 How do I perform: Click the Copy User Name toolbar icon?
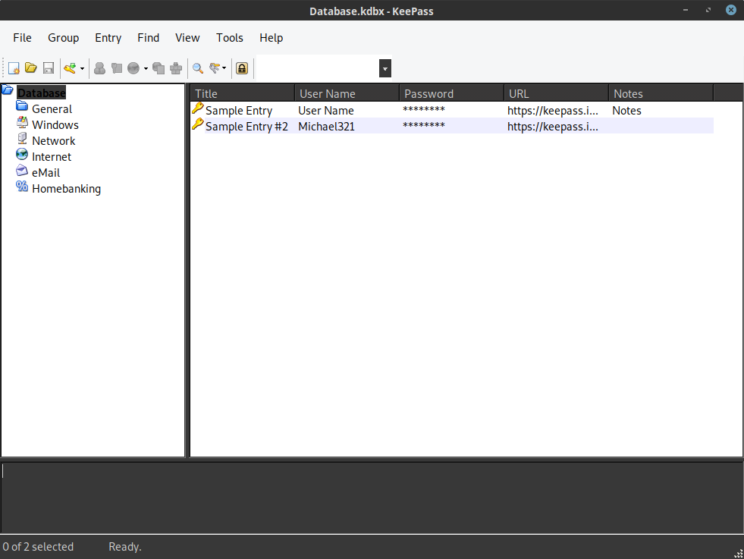100,68
